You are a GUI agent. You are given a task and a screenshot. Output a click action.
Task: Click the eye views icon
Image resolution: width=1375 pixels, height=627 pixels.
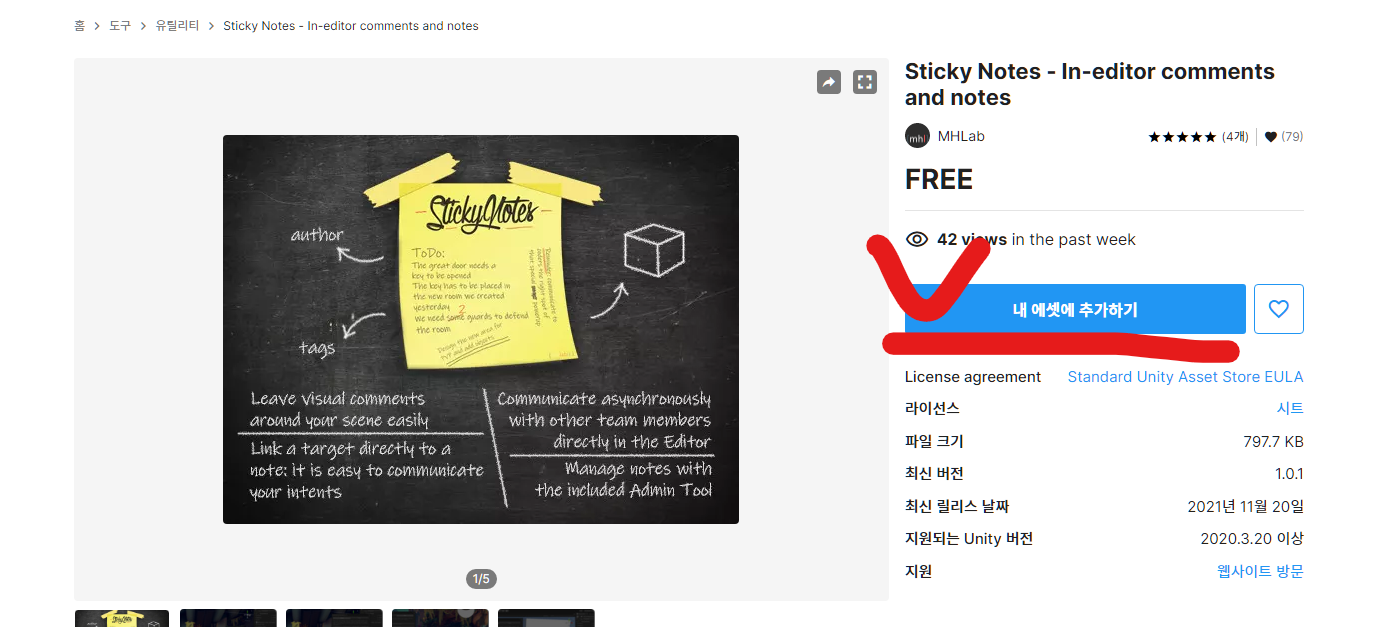(916, 239)
